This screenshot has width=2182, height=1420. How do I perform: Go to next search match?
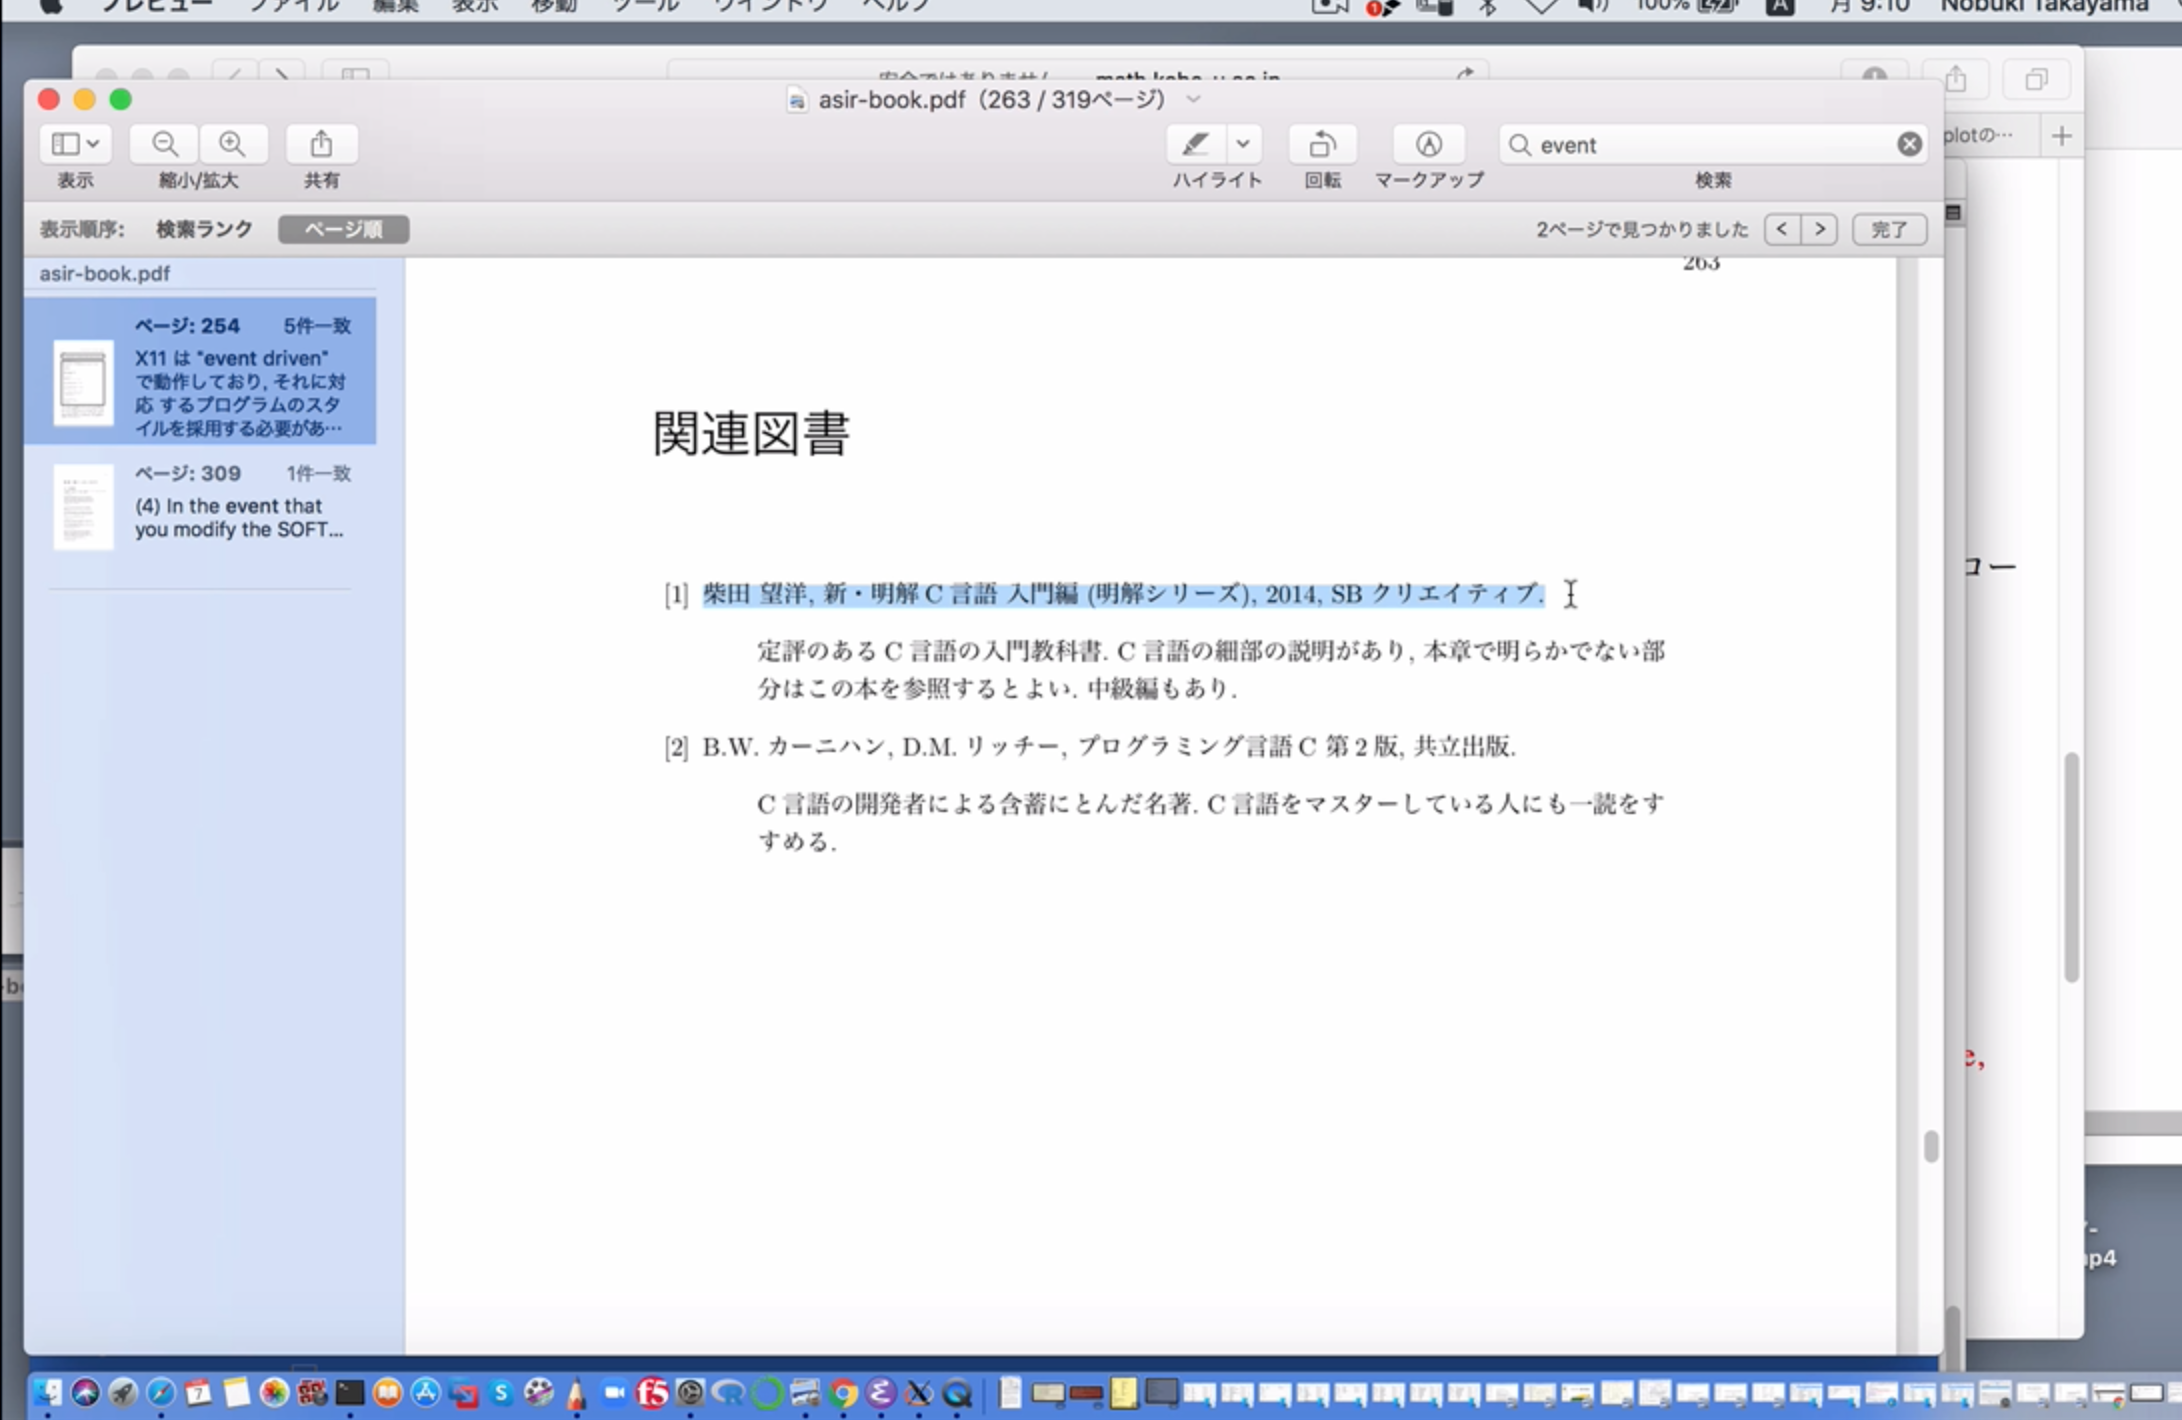point(1819,229)
